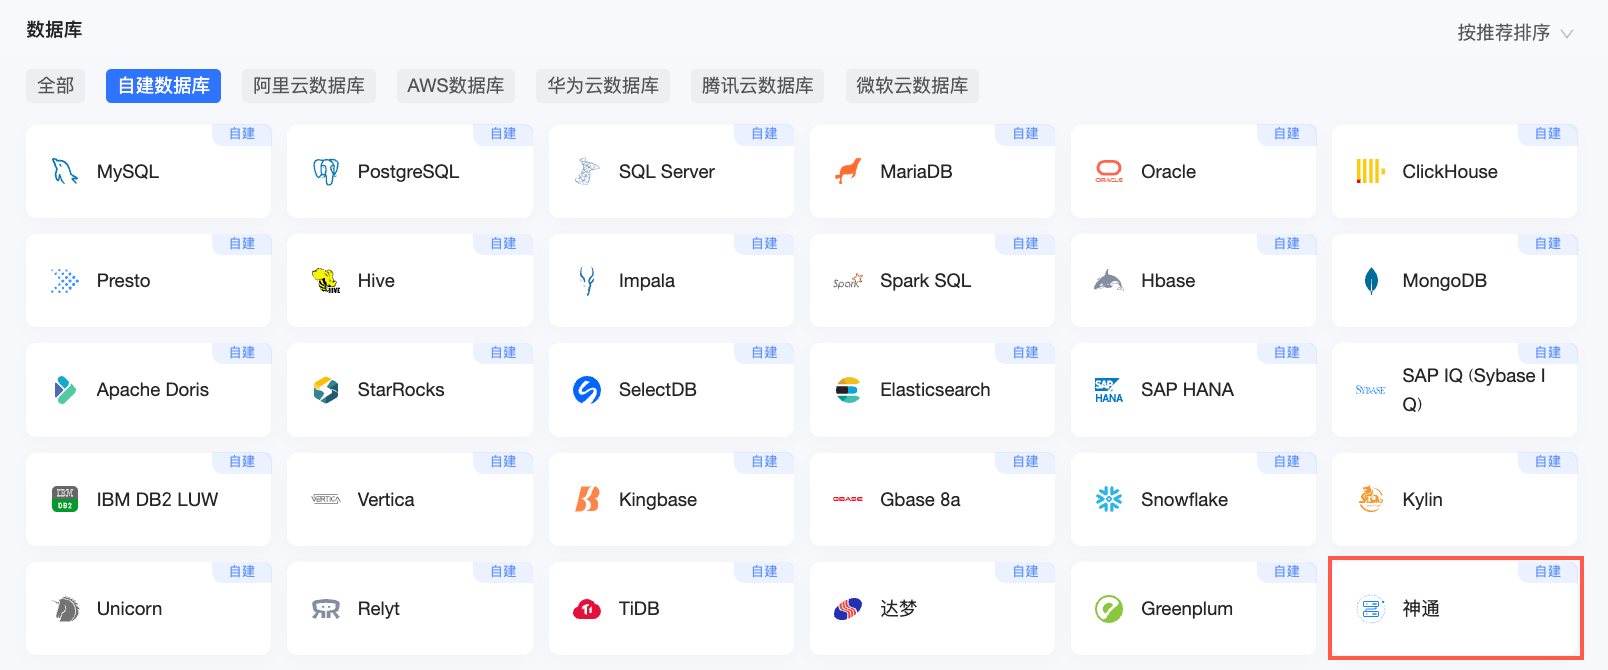Screen dimensions: 1608x670
Task: Click the SAP HANA logo icon
Action: click(x=1109, y=390)
